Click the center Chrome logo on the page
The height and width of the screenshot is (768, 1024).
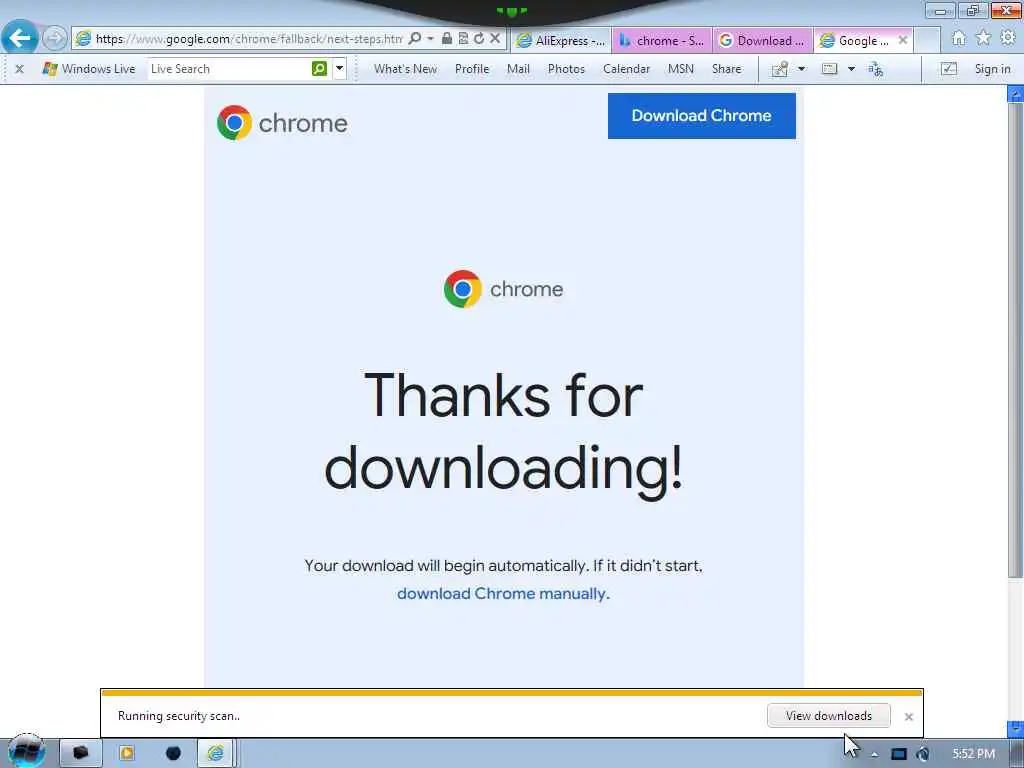(504, 289)
